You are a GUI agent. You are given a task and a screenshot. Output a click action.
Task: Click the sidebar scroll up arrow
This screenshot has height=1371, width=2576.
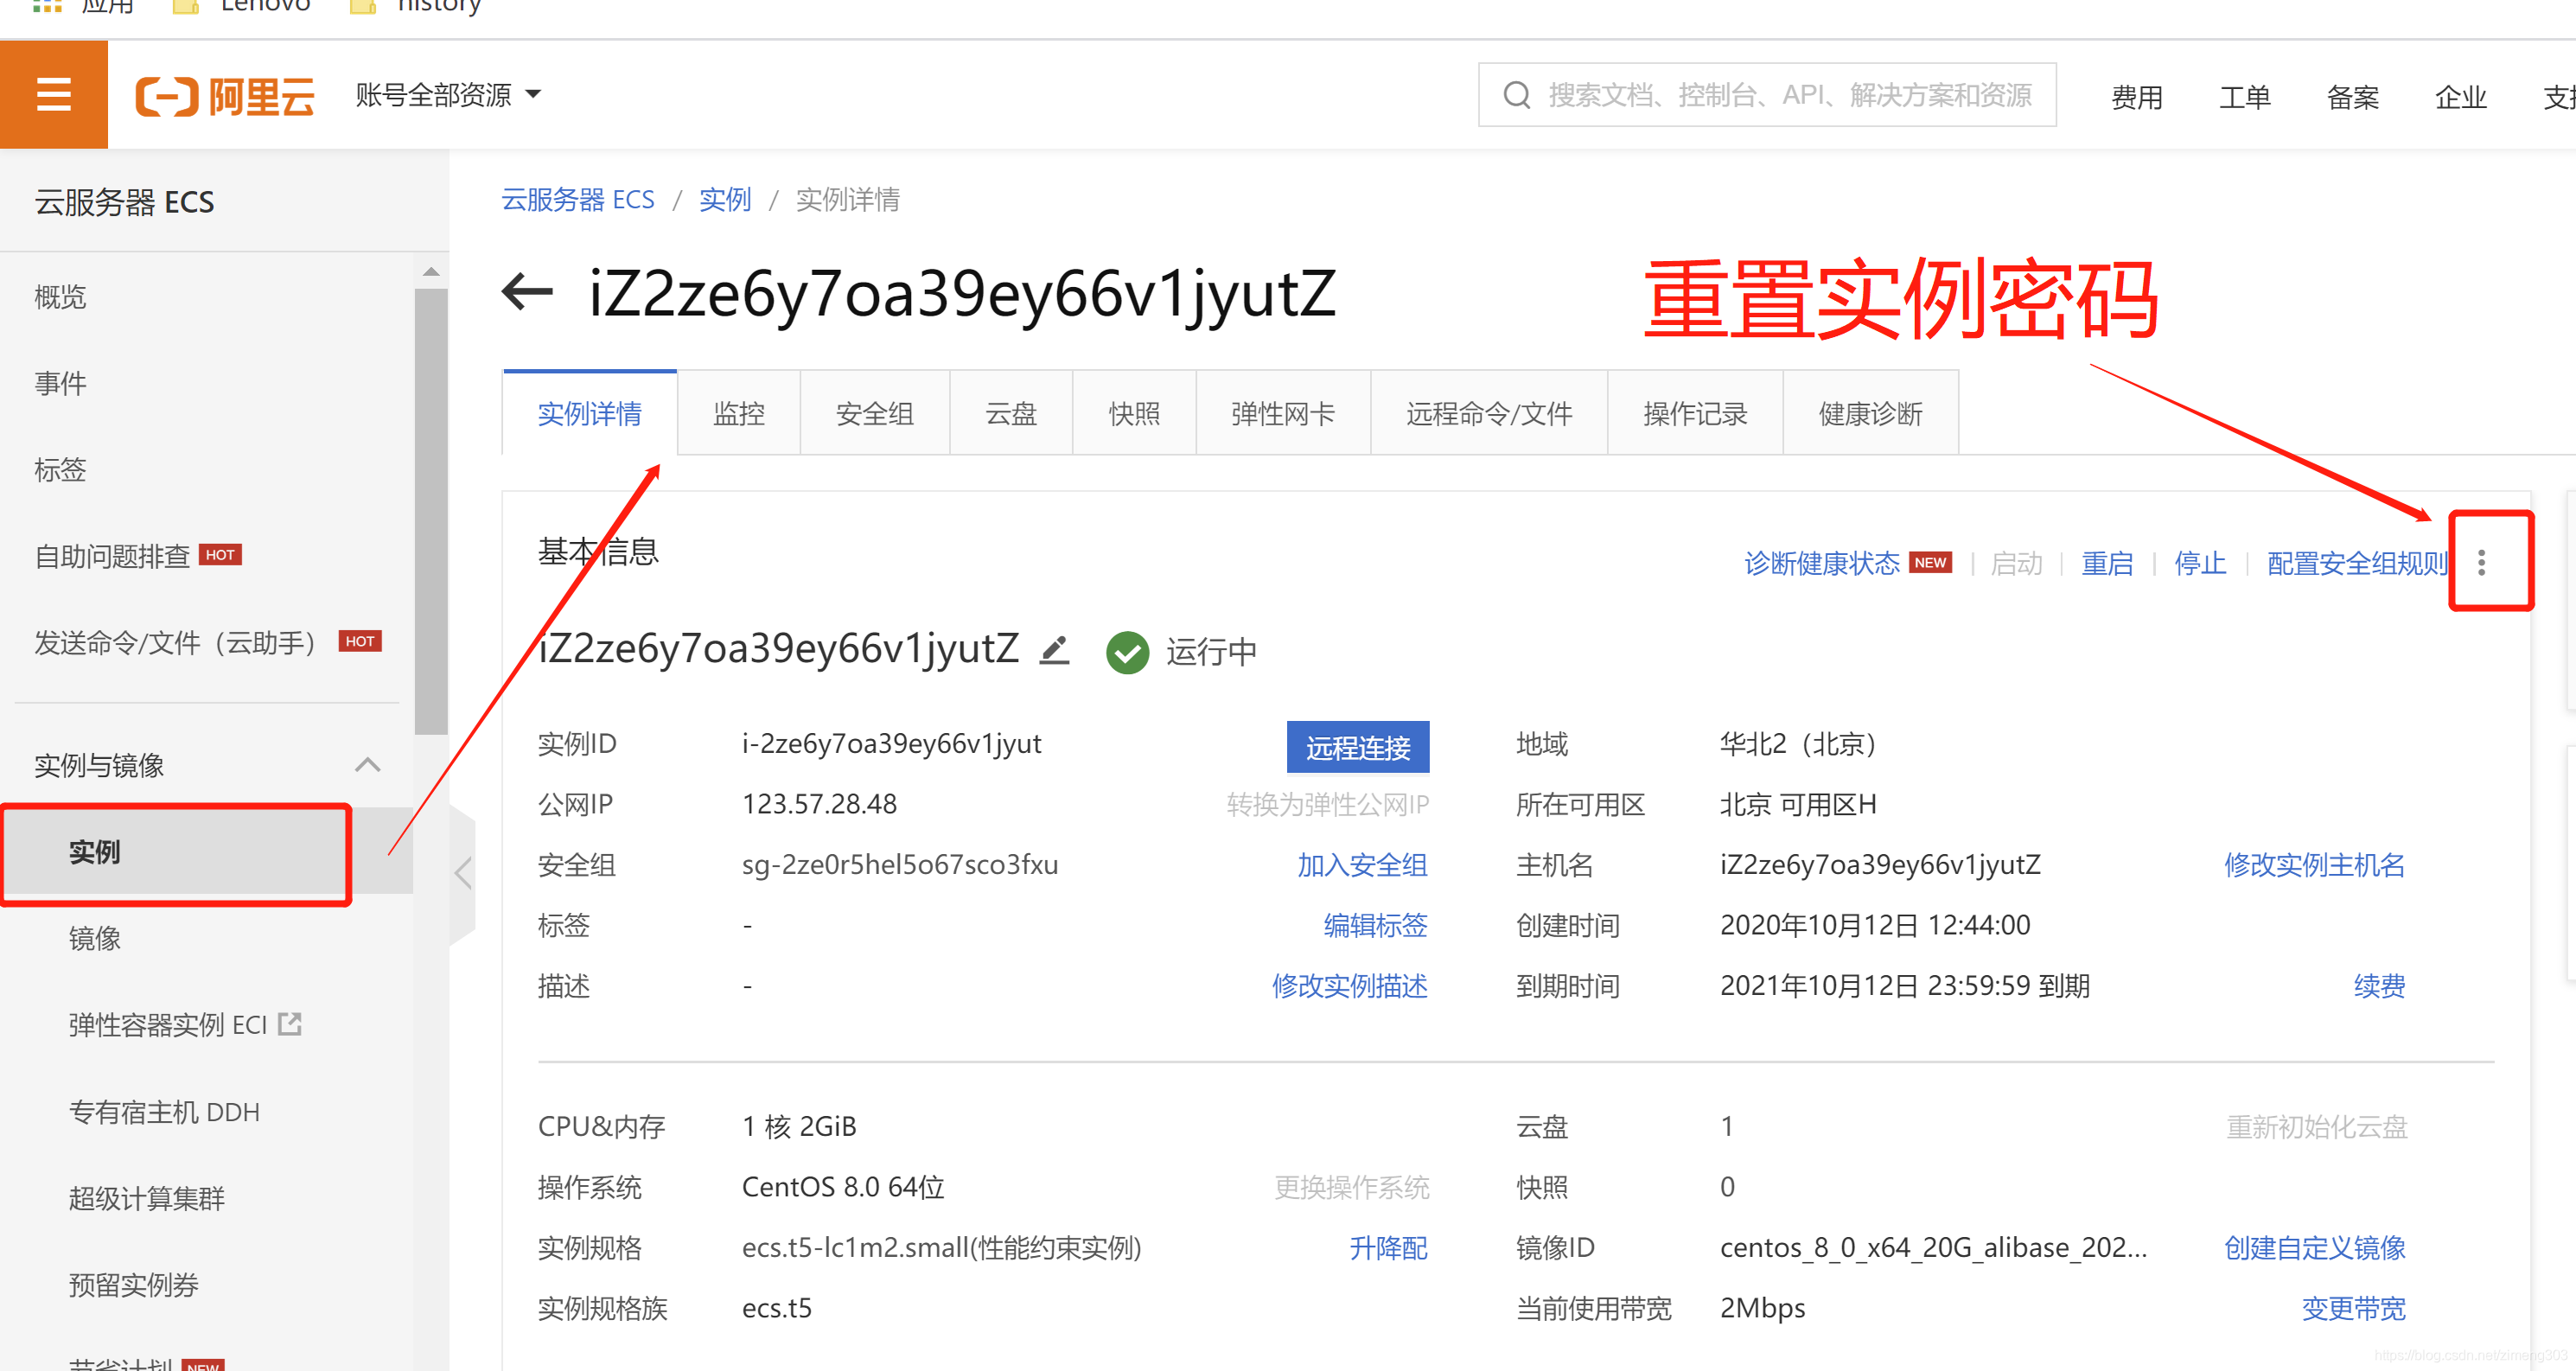pos(431,271)
